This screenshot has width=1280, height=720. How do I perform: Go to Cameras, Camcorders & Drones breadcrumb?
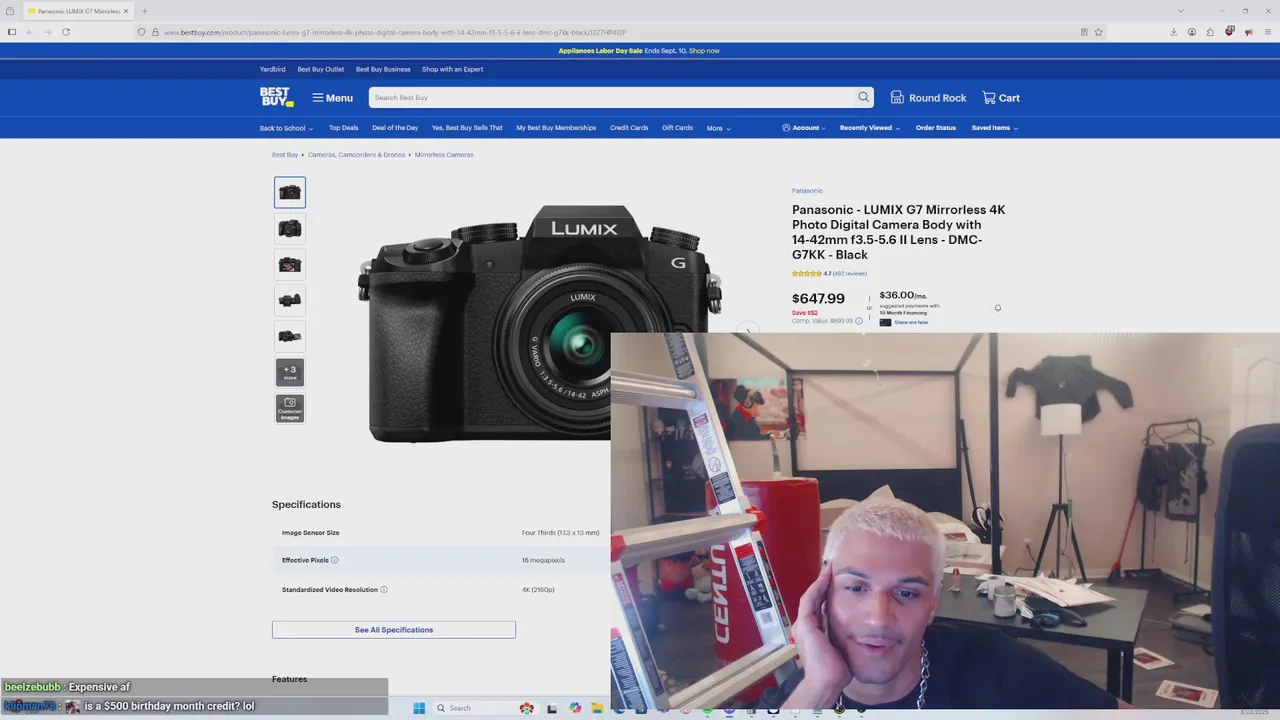coord(356,155)
